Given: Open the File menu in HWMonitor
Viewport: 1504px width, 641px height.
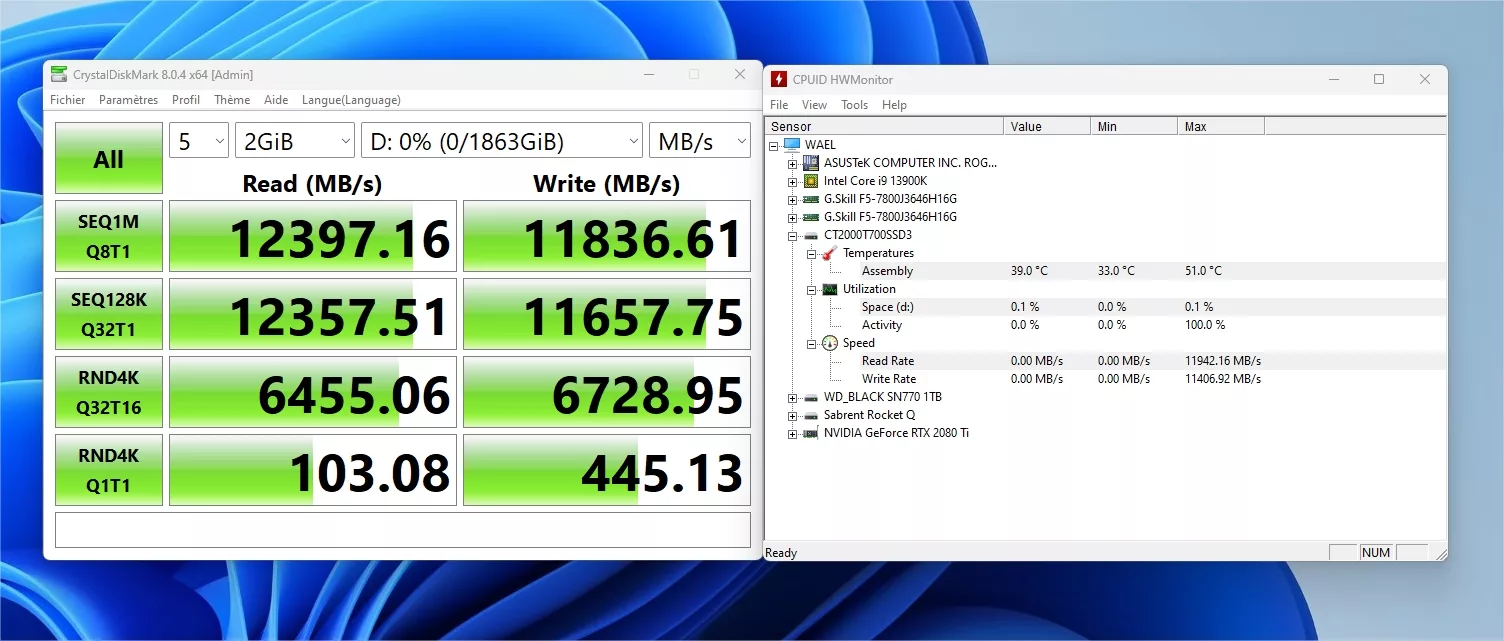Looking at the screenshot, I should (779, 105).
